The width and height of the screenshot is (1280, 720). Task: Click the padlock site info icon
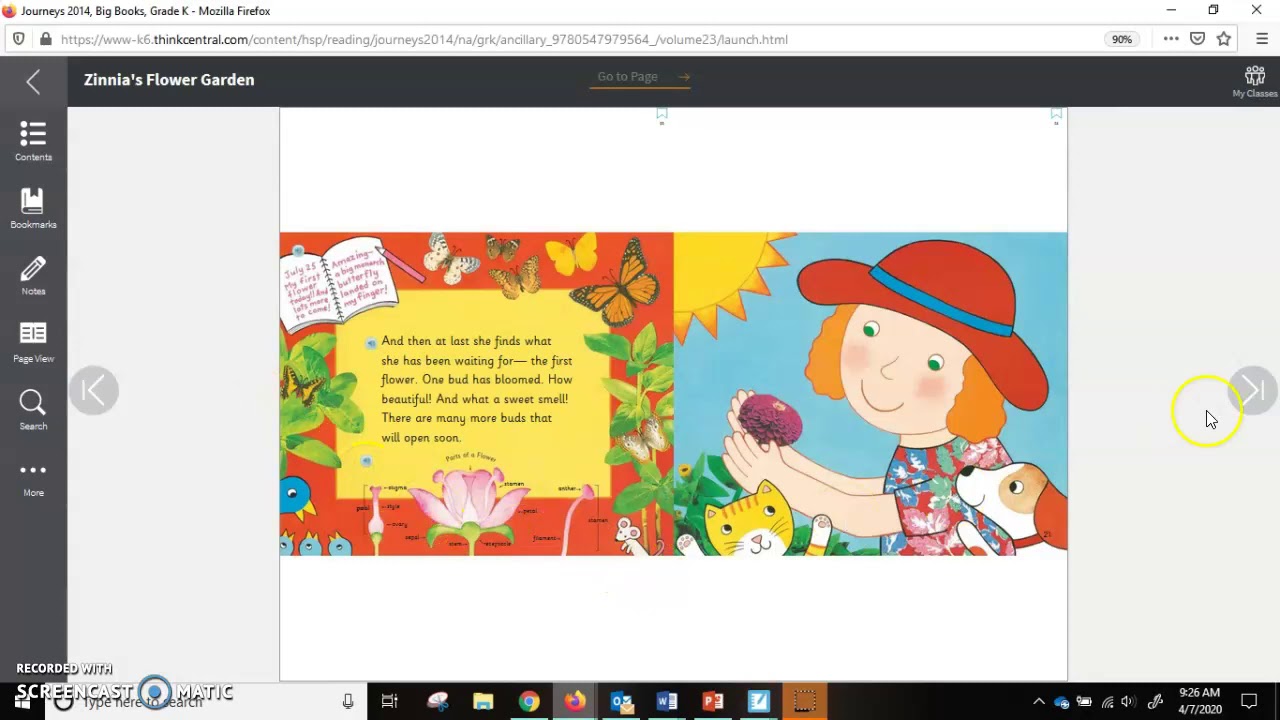pyautogui.click(x=45, y=39)
